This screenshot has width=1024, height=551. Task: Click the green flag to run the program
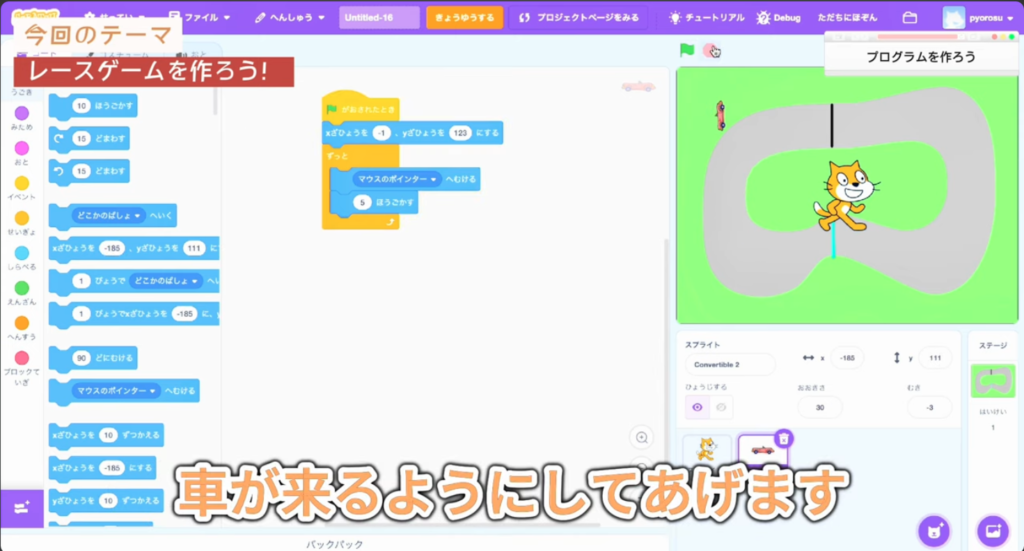tap(686, 50)
